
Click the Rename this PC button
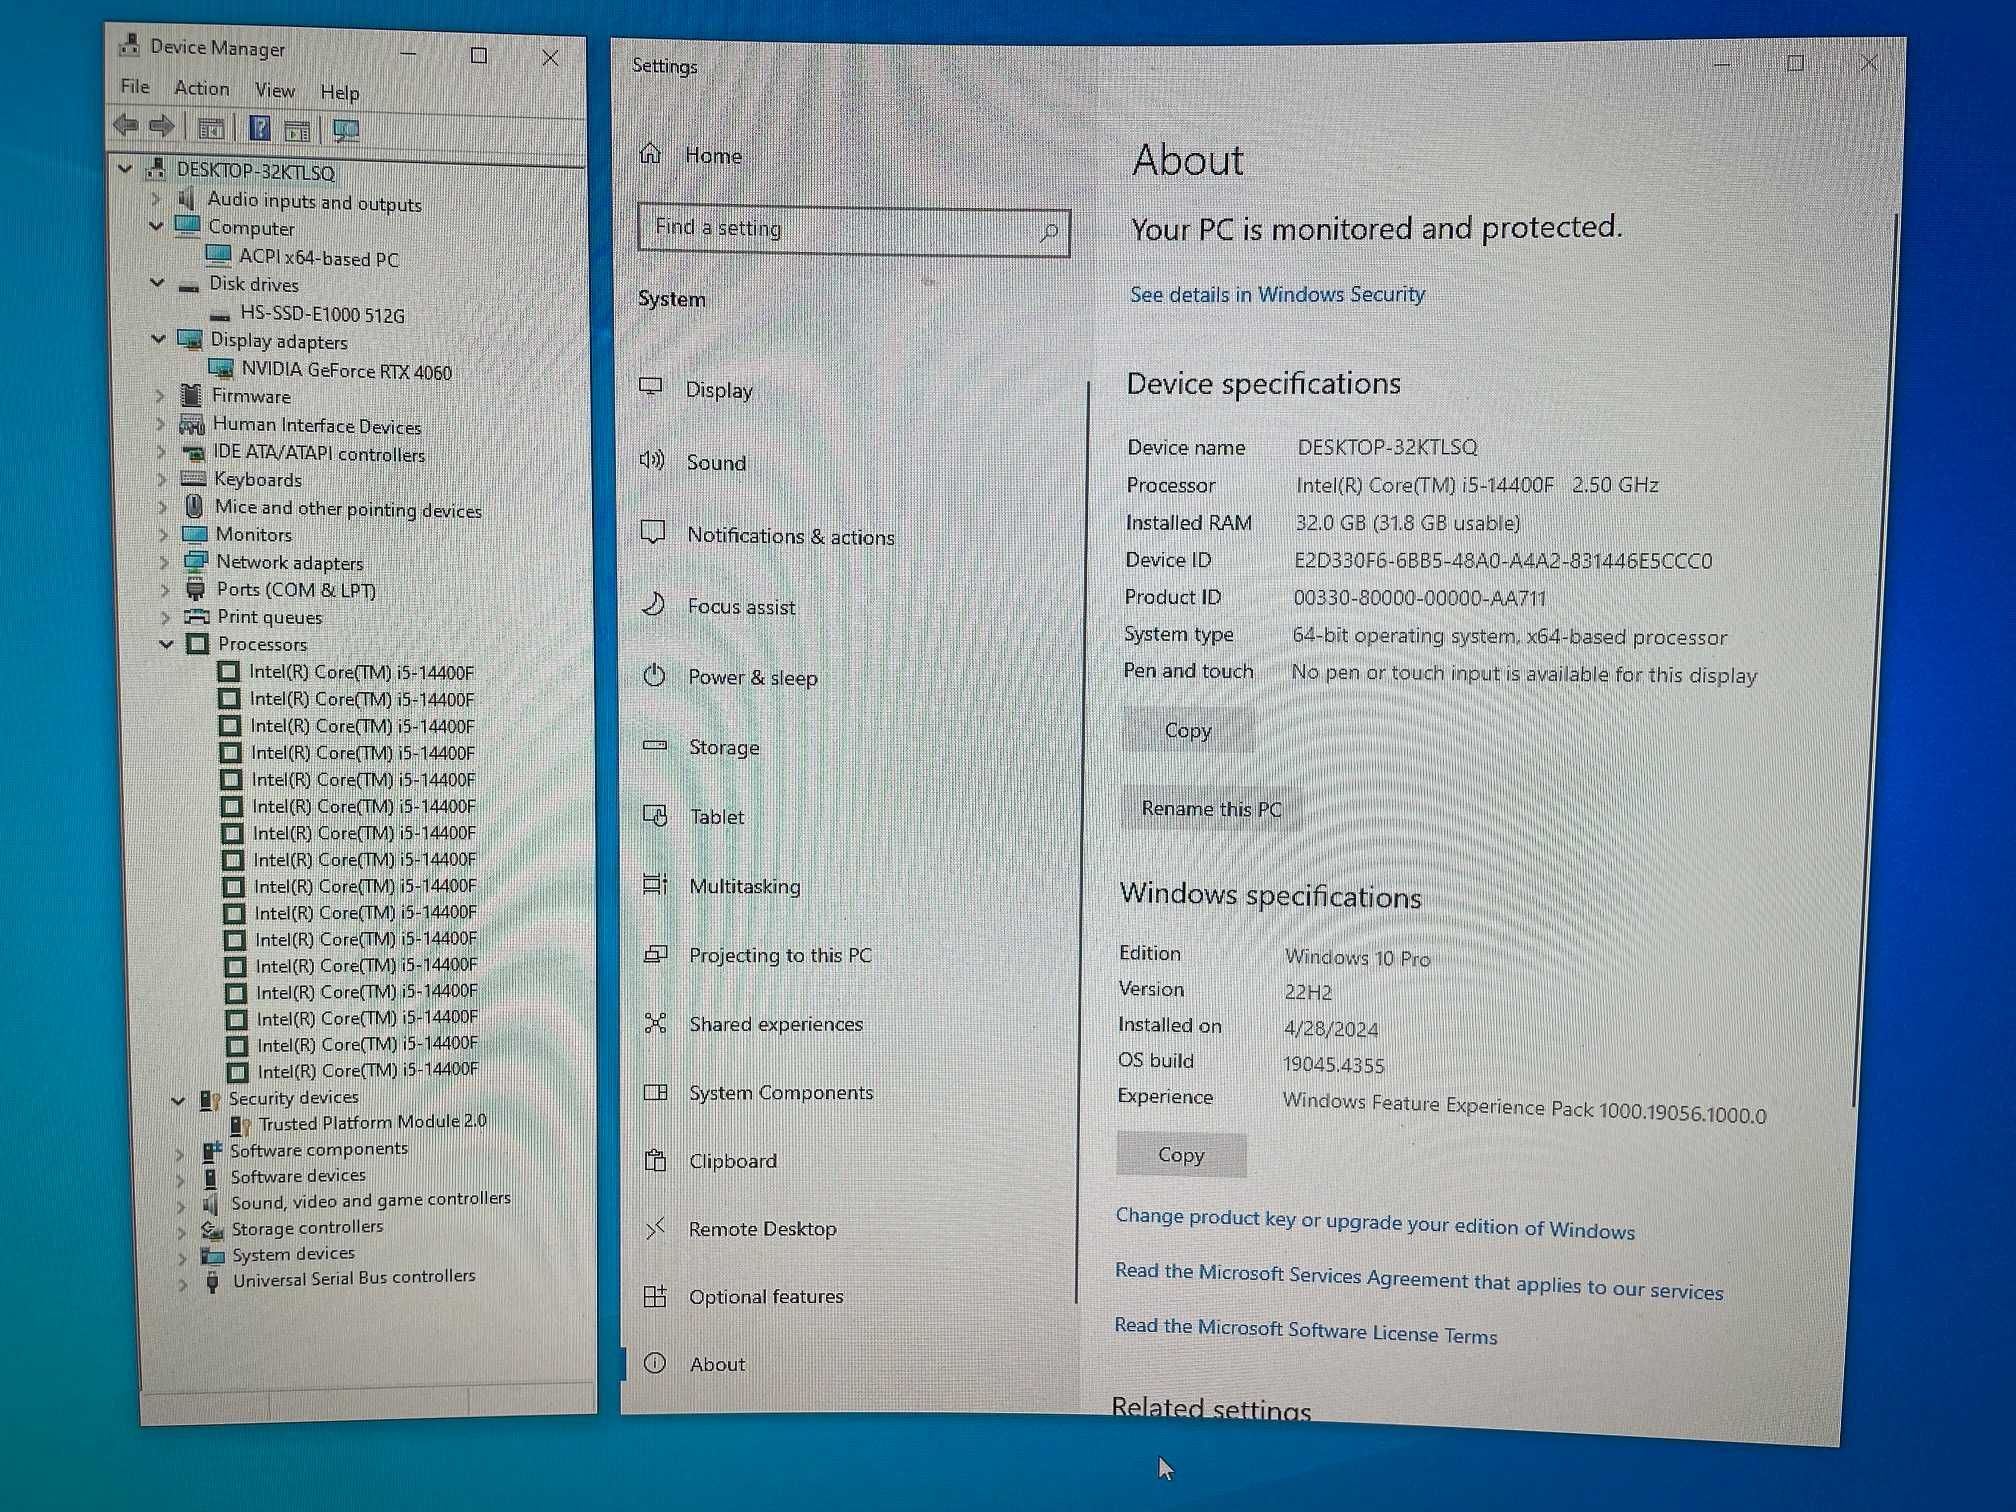click(x=1211, y=808)
